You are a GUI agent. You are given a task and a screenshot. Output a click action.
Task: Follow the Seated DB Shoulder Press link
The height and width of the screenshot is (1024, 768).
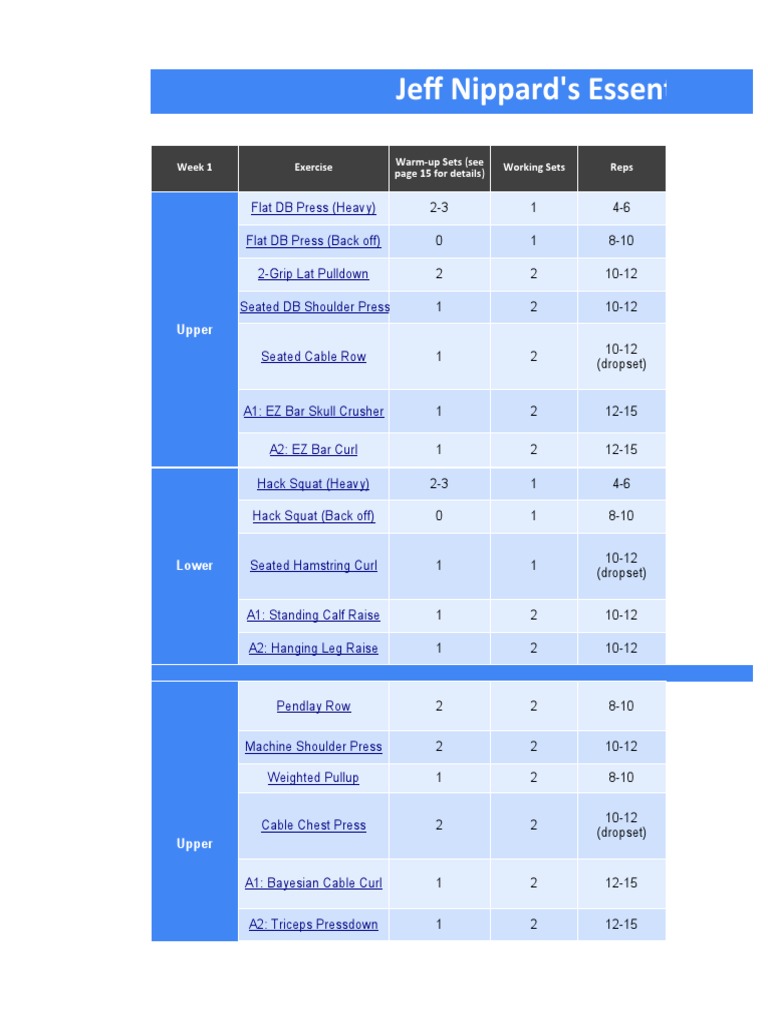tap(314, 307)
